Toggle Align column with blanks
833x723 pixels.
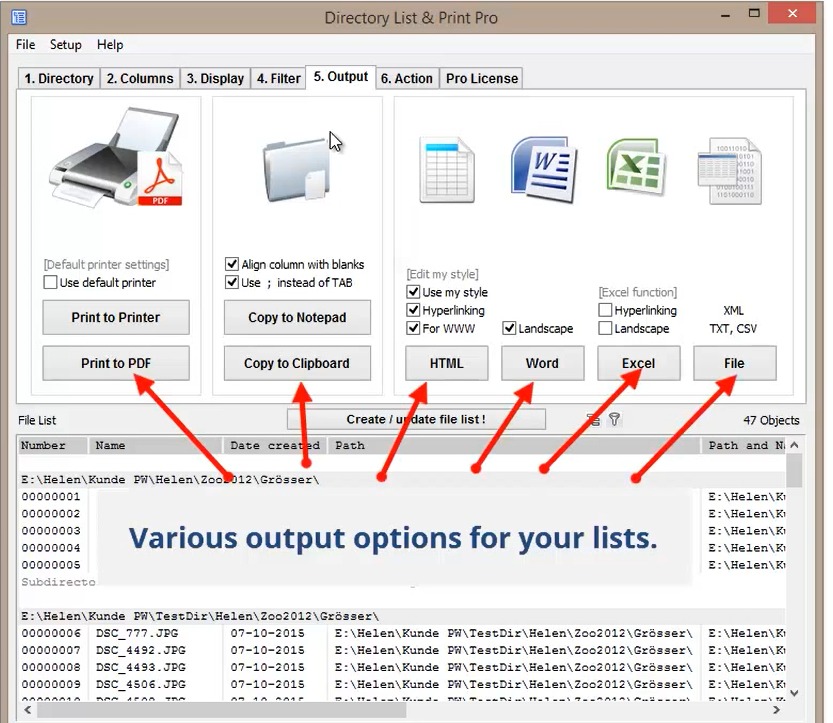pos(232,264)
